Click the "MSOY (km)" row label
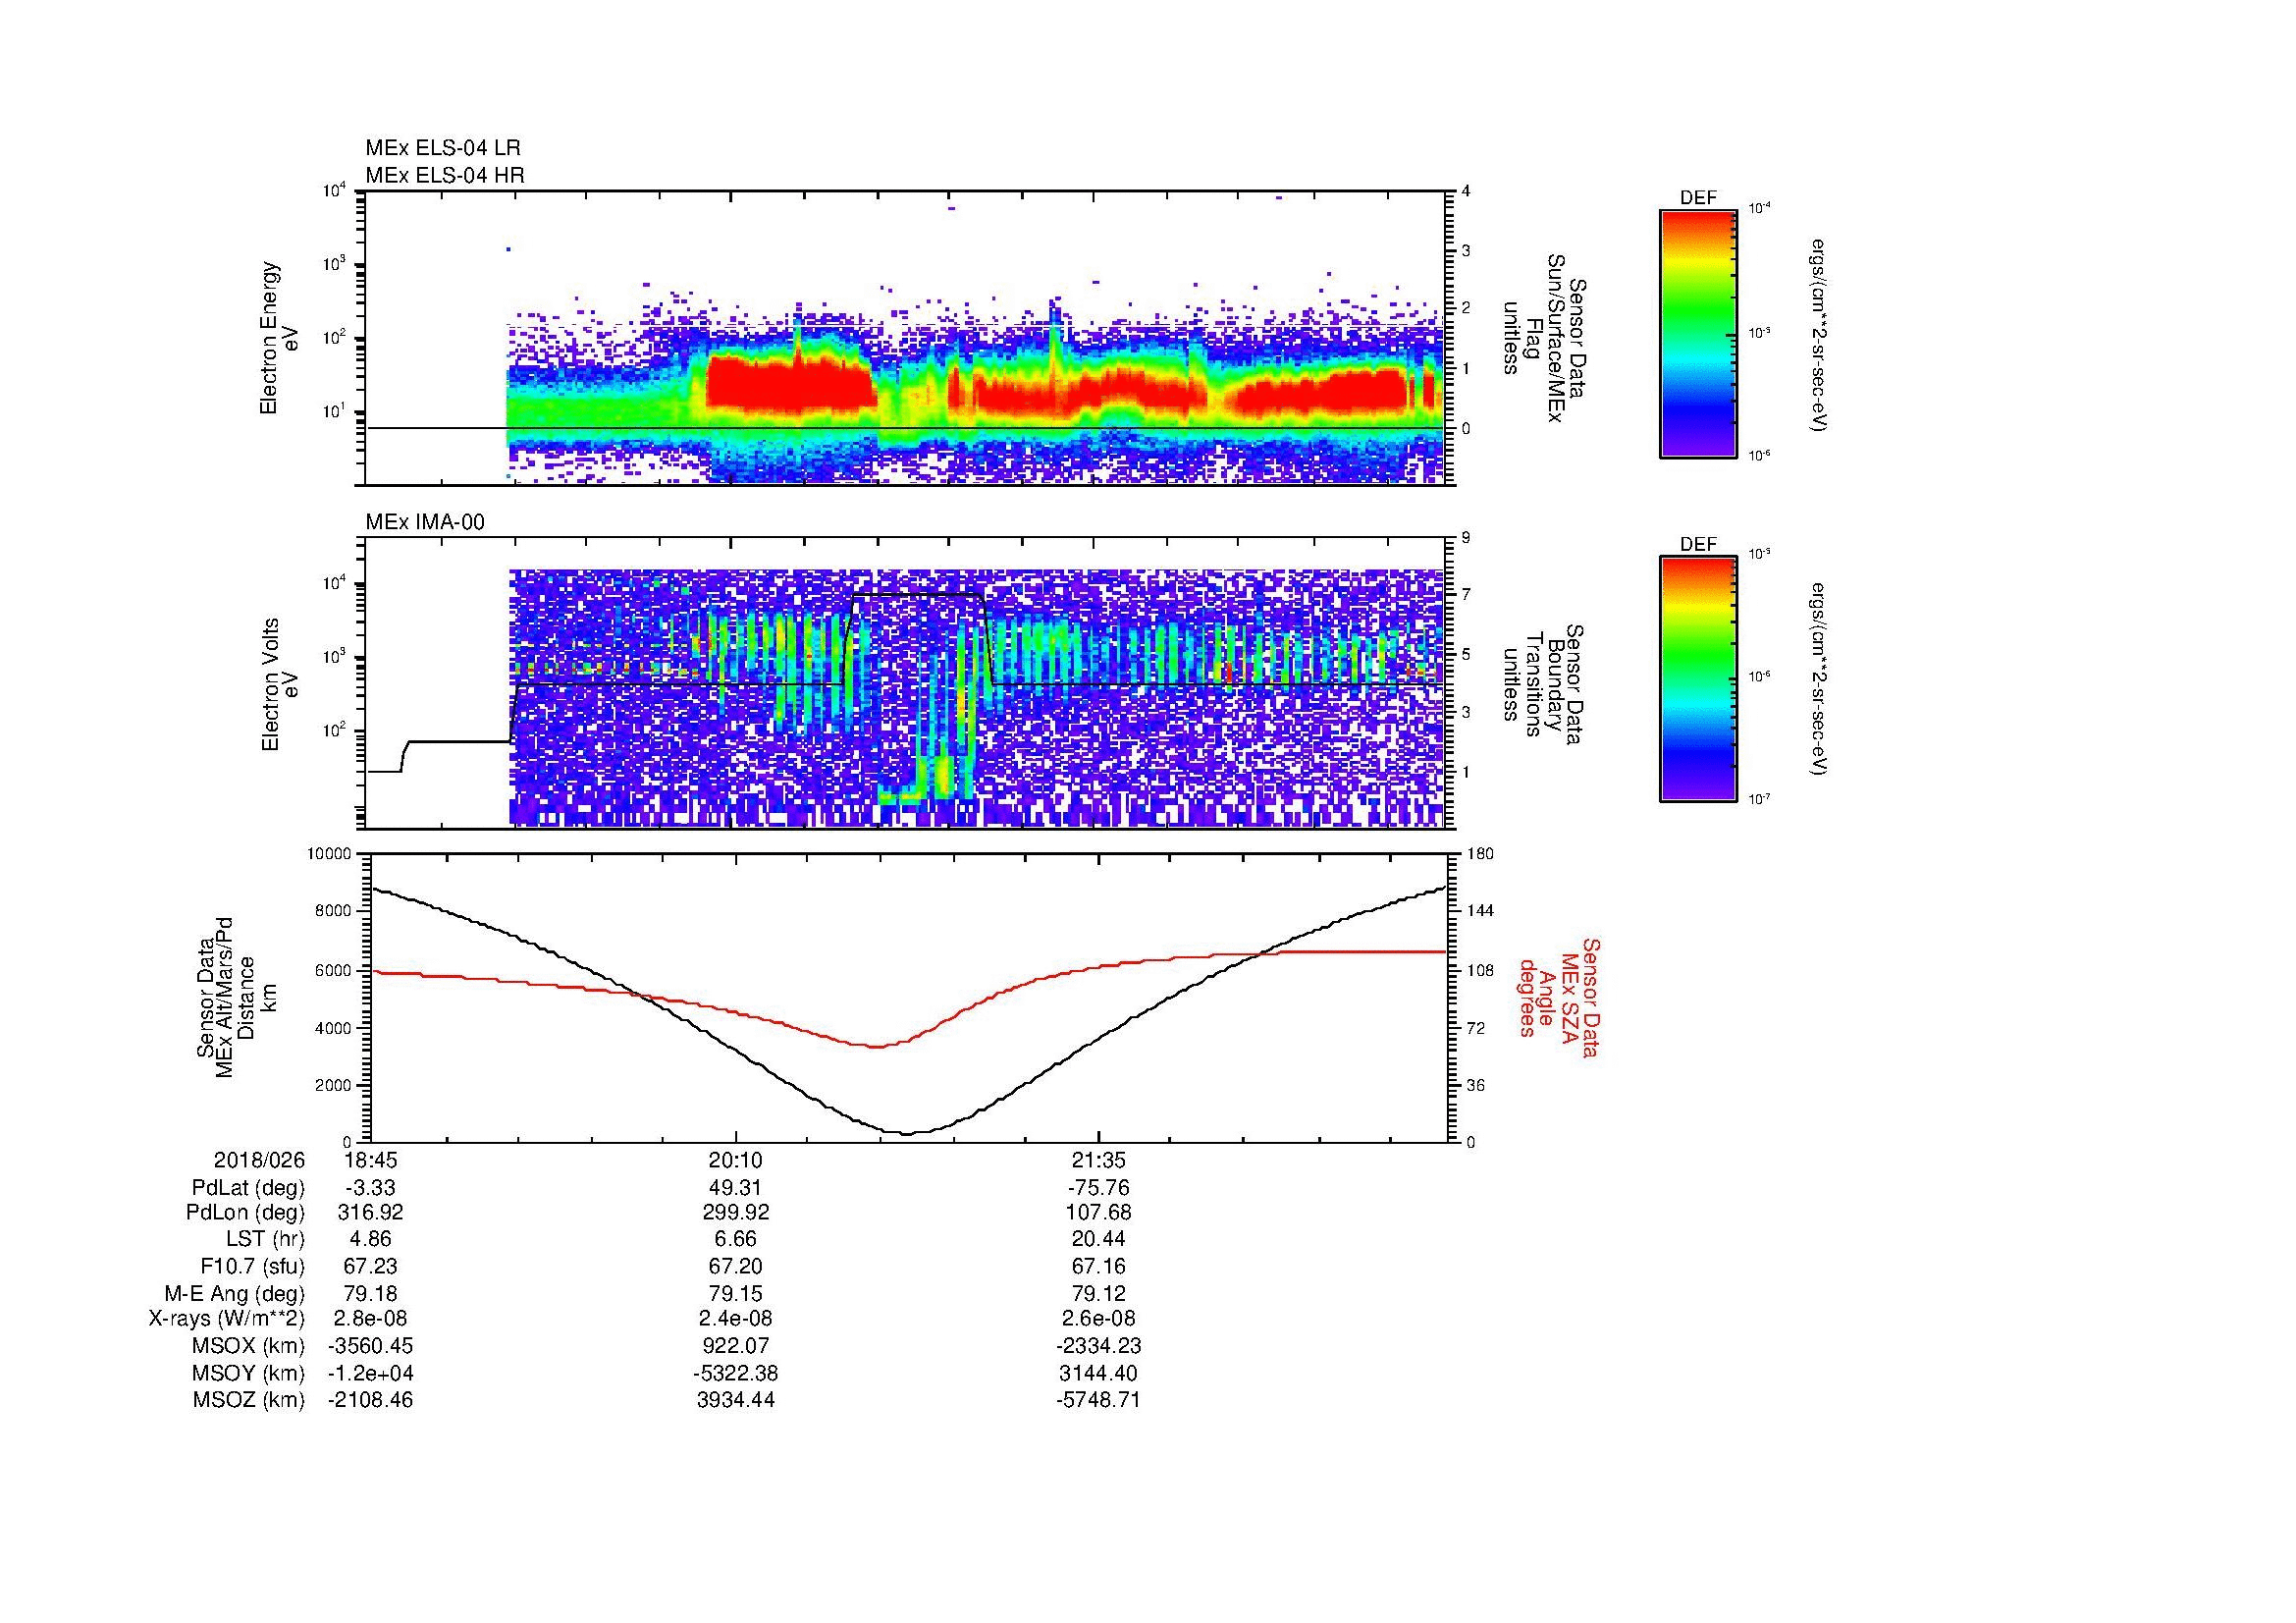 click(249, 1374)
